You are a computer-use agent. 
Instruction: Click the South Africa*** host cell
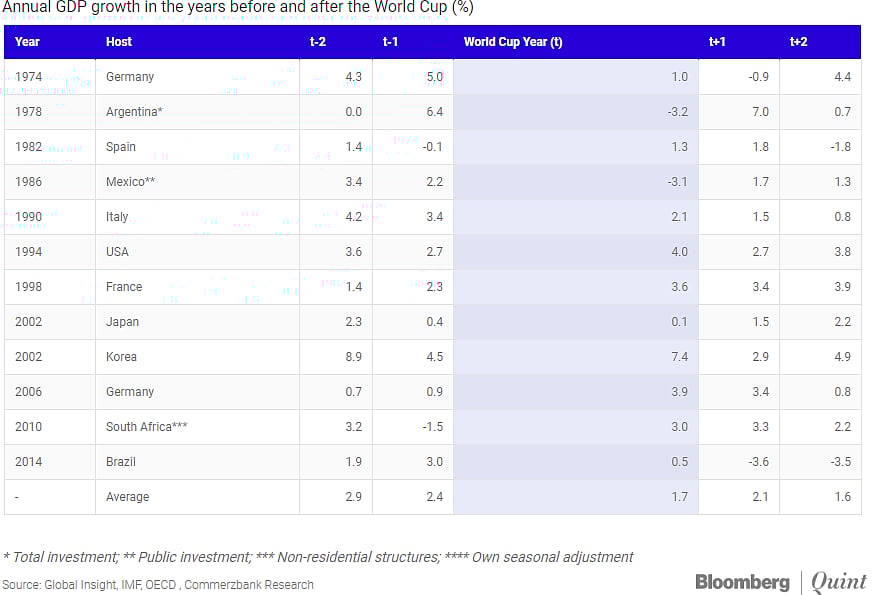pos(146,427)
